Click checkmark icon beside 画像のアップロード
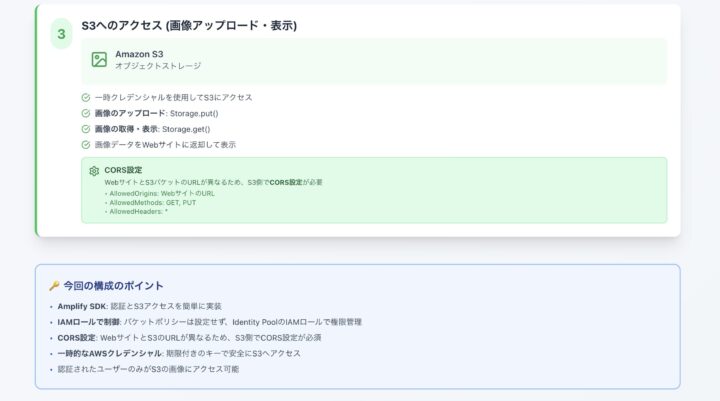Image resolution: width=720 pixels, height=401 pixels. [x=86, y=113]
